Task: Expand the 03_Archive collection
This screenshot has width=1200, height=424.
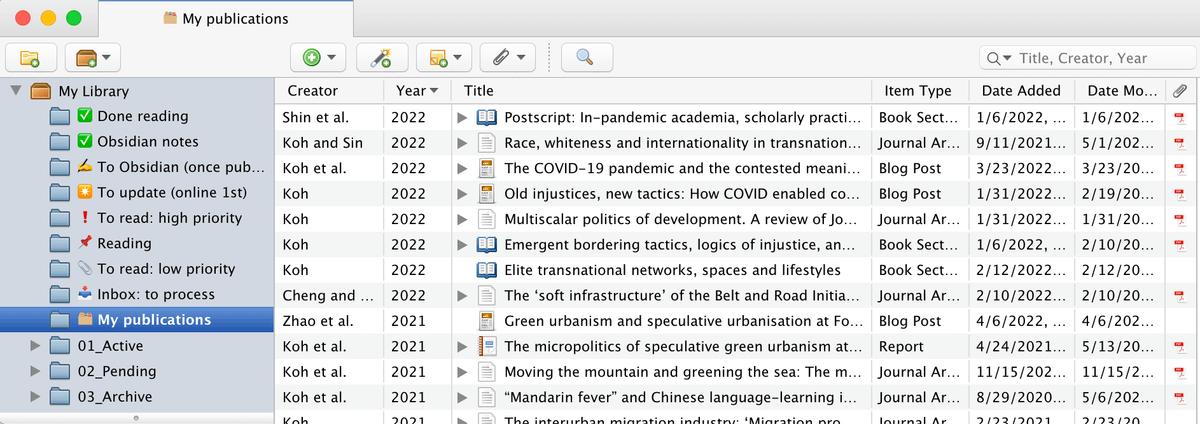Action: [x=37, y=397]
